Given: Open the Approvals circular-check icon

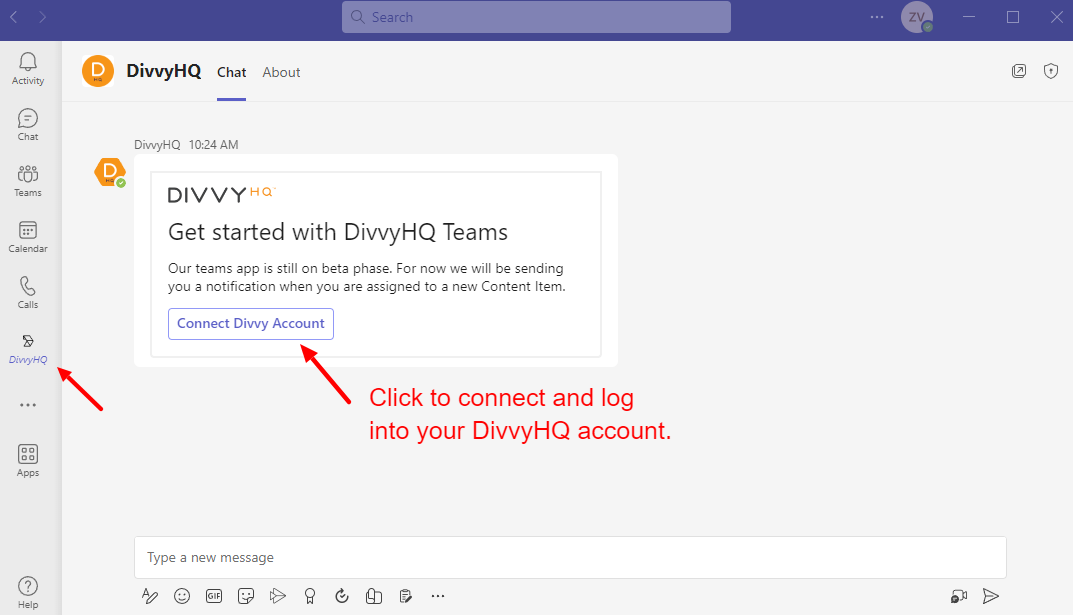Looking at the screenshot, I should [x=341, y=597].
